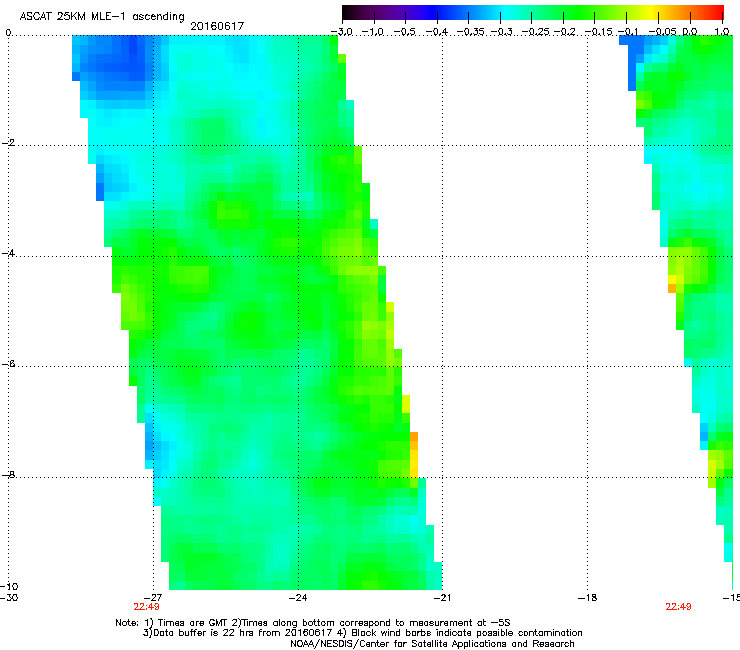Image resolution: width=740 pixels, height=650 pixels.
Task: Click the colorbar label -0.5
Action: [x=404, y=32]
